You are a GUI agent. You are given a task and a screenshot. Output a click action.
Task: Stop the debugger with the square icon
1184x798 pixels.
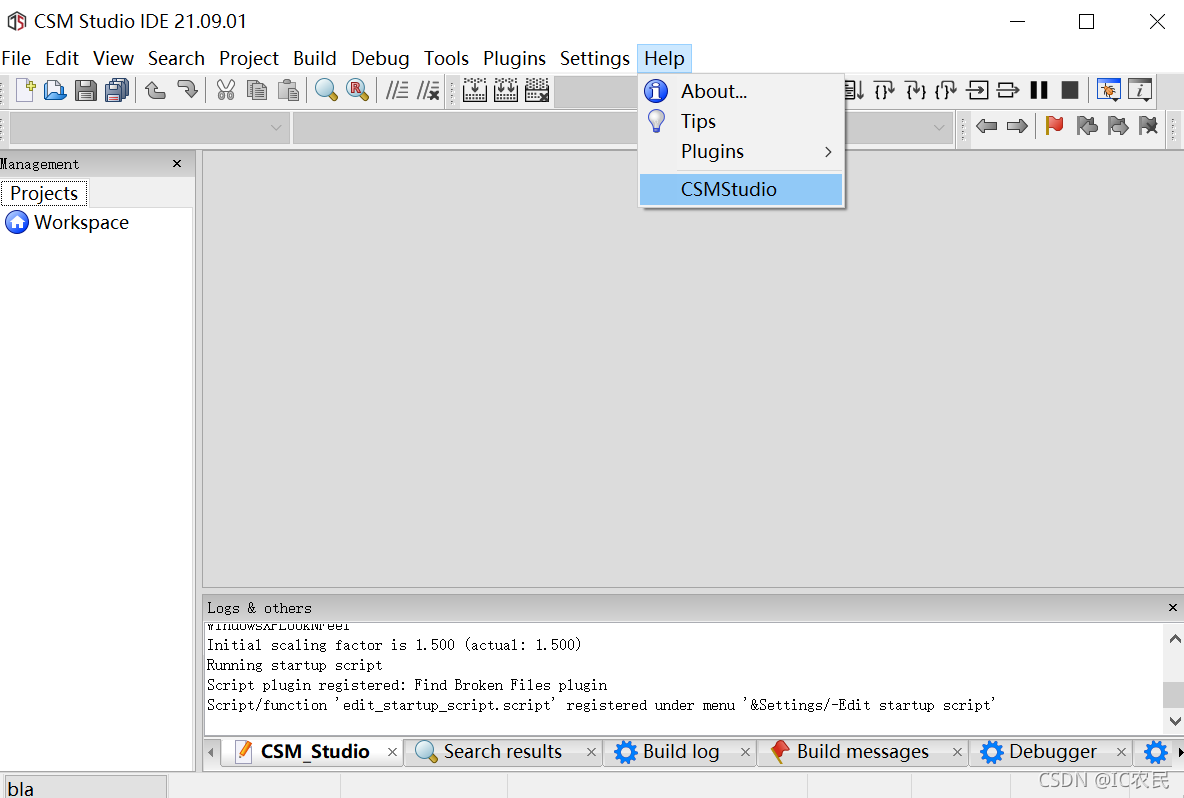point(1070,90)
